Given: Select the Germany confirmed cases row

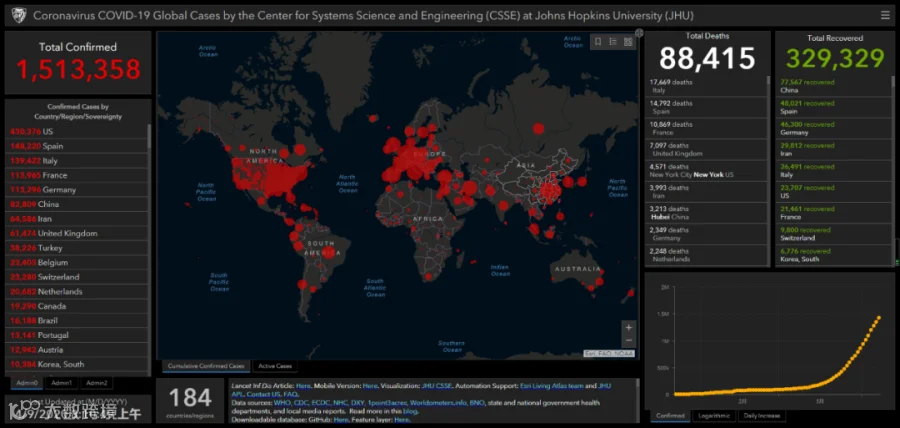Looking at the screenshot, I should click(77, 190).
